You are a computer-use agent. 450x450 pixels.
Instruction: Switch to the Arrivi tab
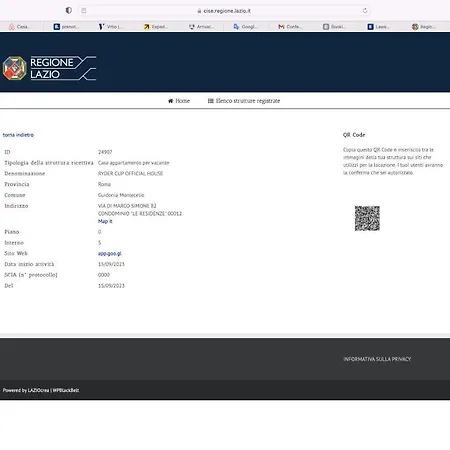click(201, 27)
